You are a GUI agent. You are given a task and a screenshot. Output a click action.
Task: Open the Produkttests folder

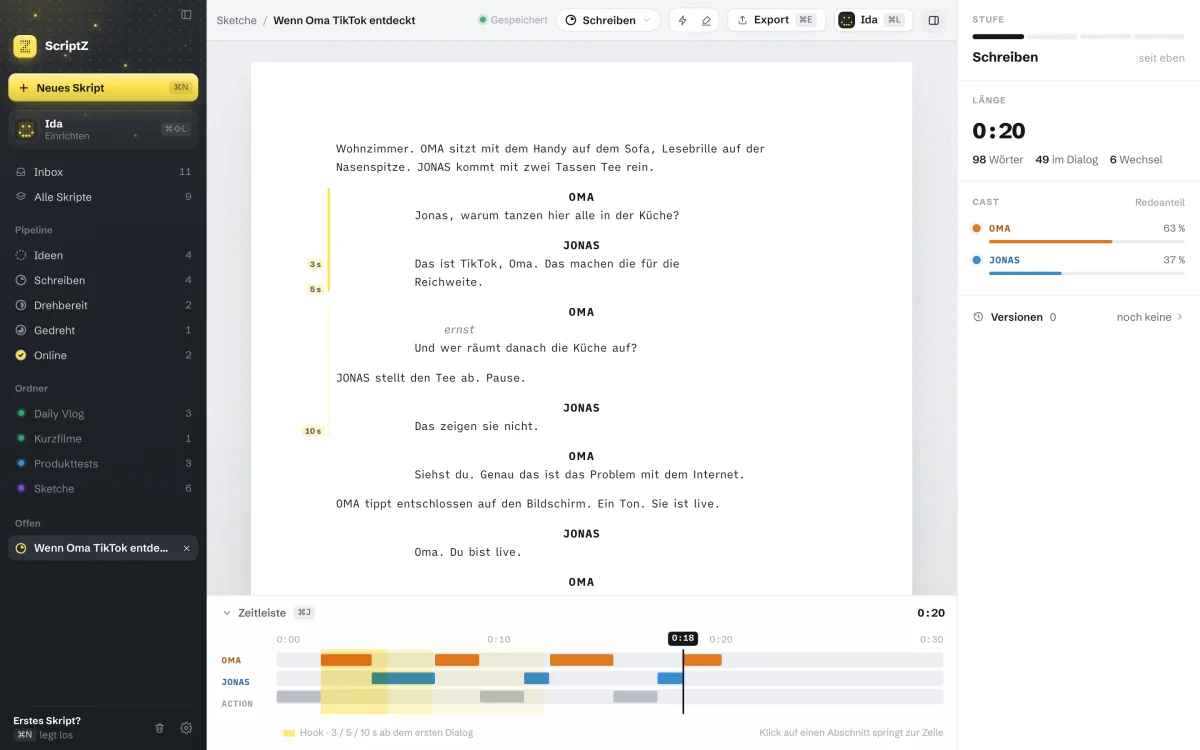click(103, 463)
